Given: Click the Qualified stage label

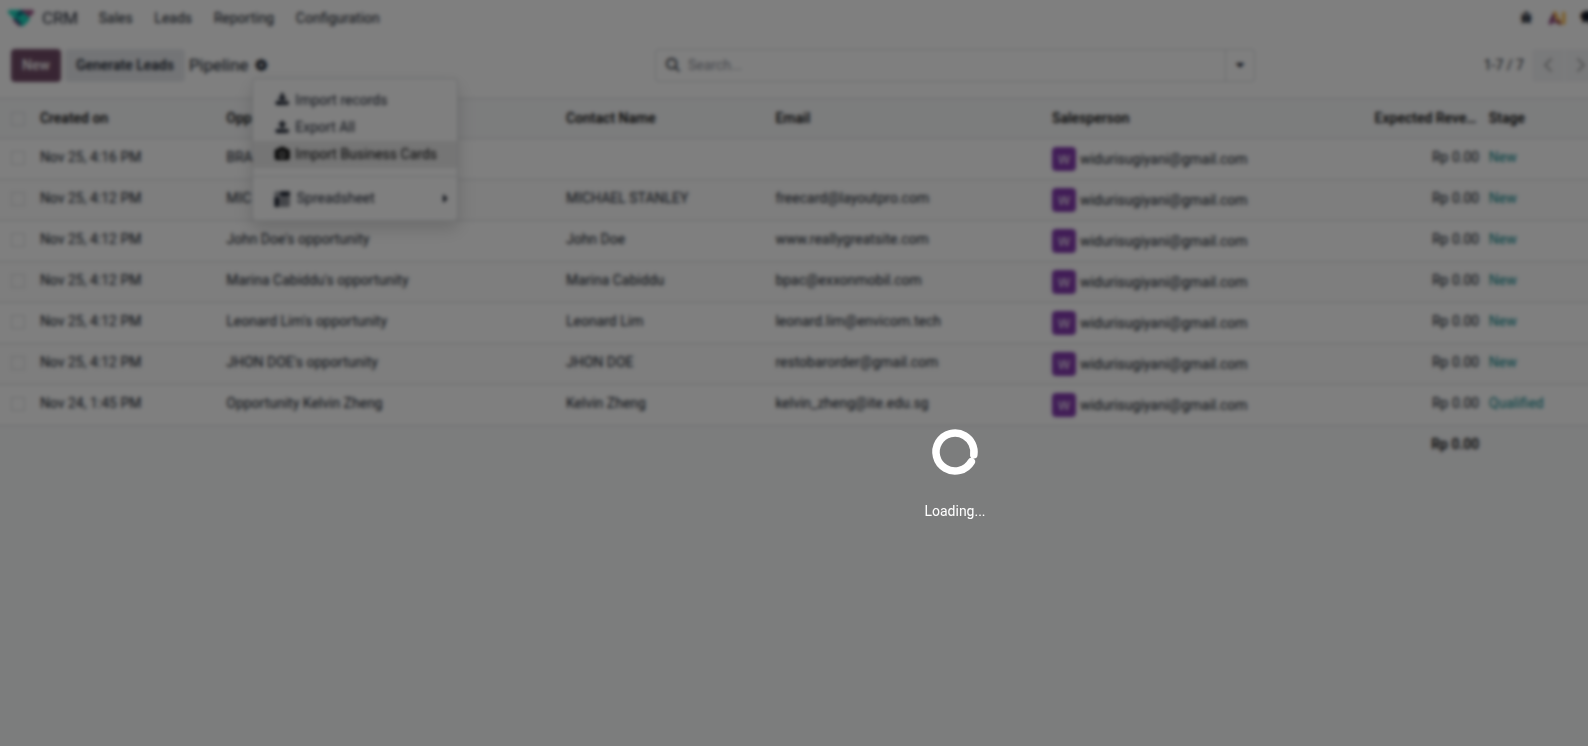Looking at the screenshot, I should [x=1515, y=403].
